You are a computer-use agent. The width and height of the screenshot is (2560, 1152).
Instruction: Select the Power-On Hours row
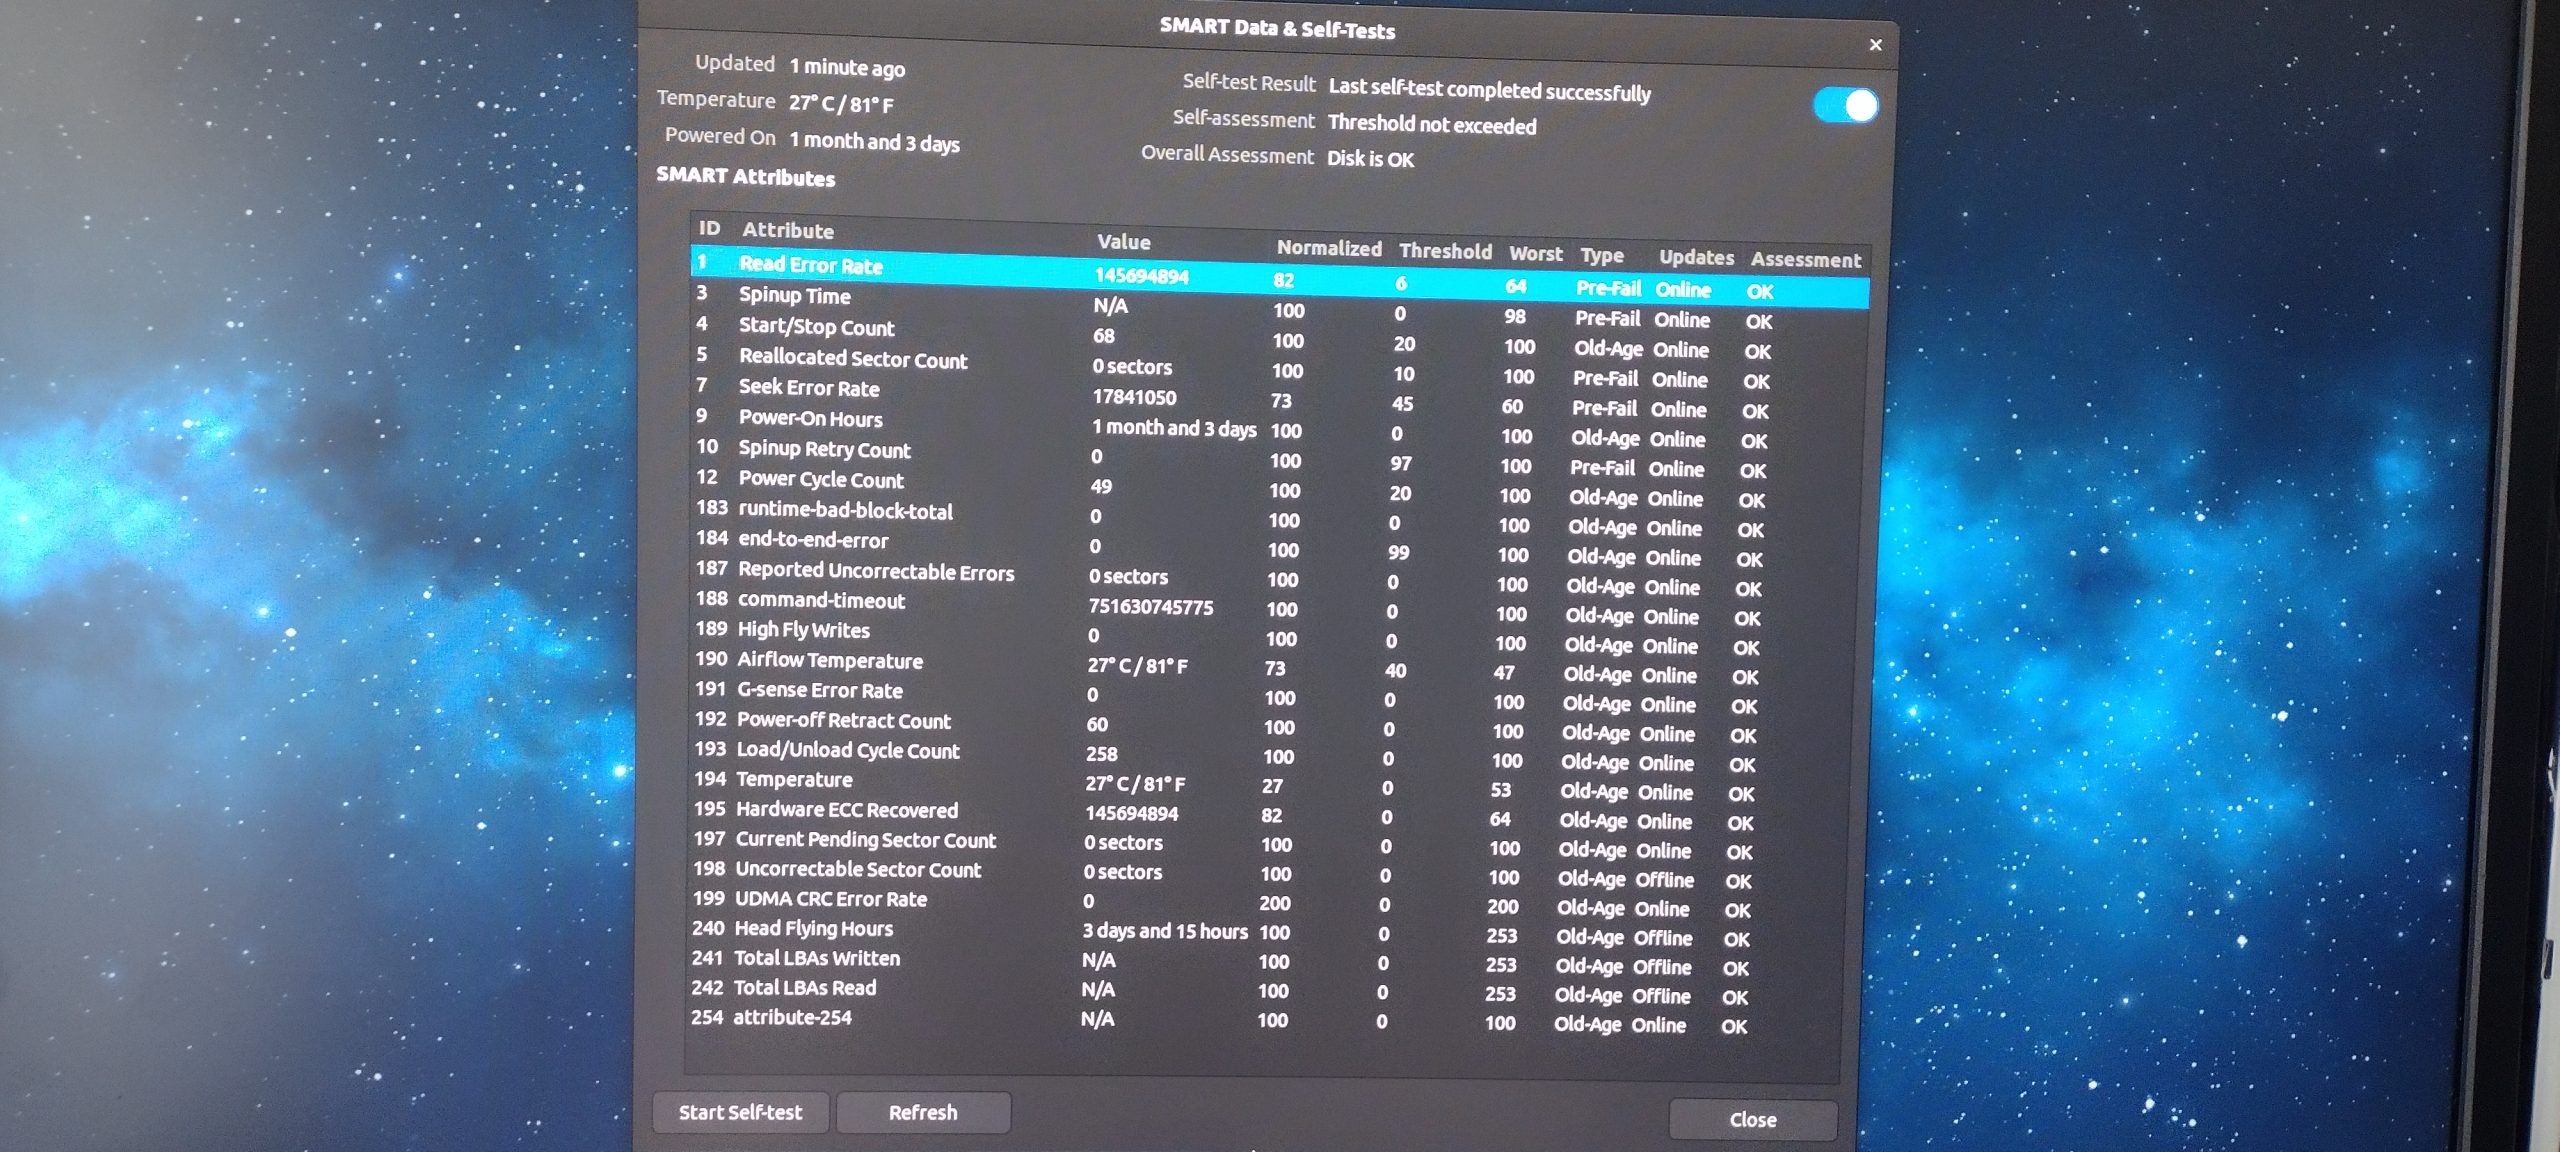tap(1276, 428)
